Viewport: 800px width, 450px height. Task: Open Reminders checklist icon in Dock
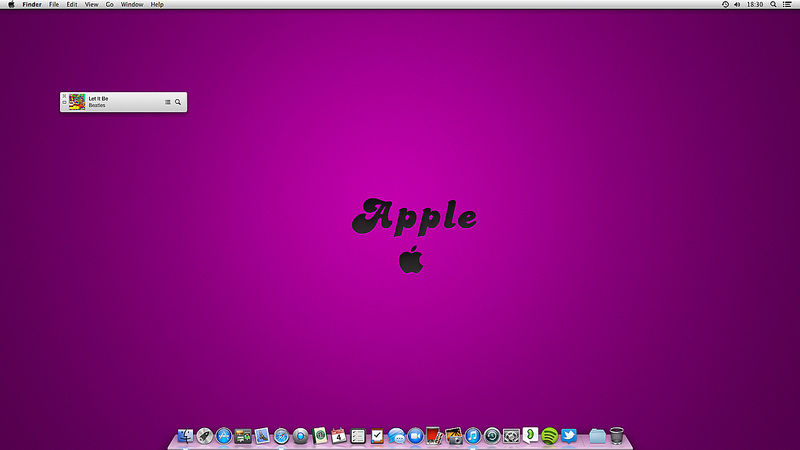(x=358, y=436)
